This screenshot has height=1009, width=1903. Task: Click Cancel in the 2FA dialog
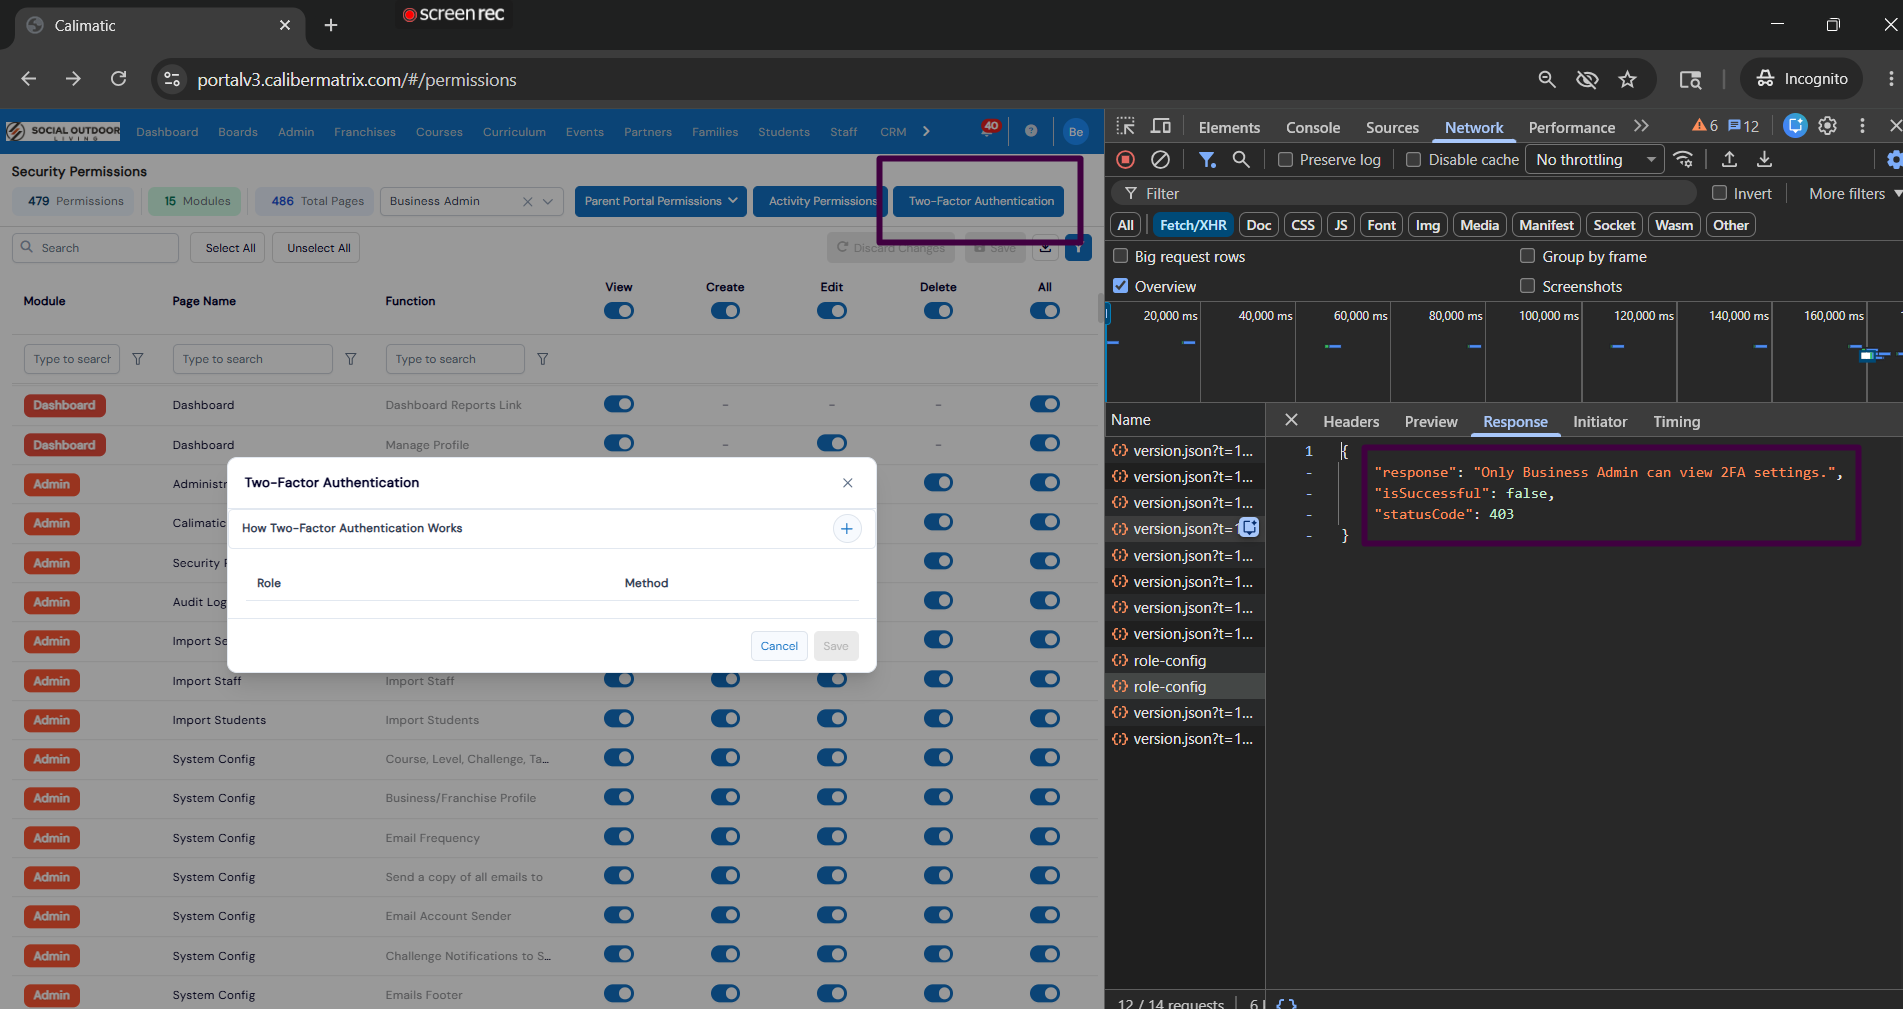779,646
